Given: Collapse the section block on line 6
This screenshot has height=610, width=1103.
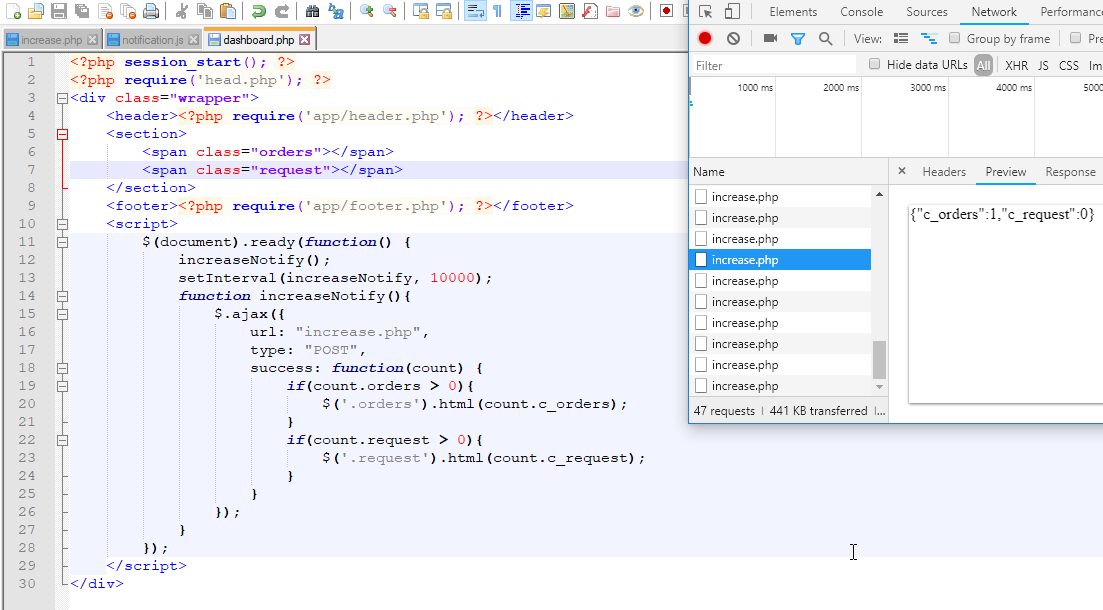Looking at the screenshot, I should pos(63,134).
